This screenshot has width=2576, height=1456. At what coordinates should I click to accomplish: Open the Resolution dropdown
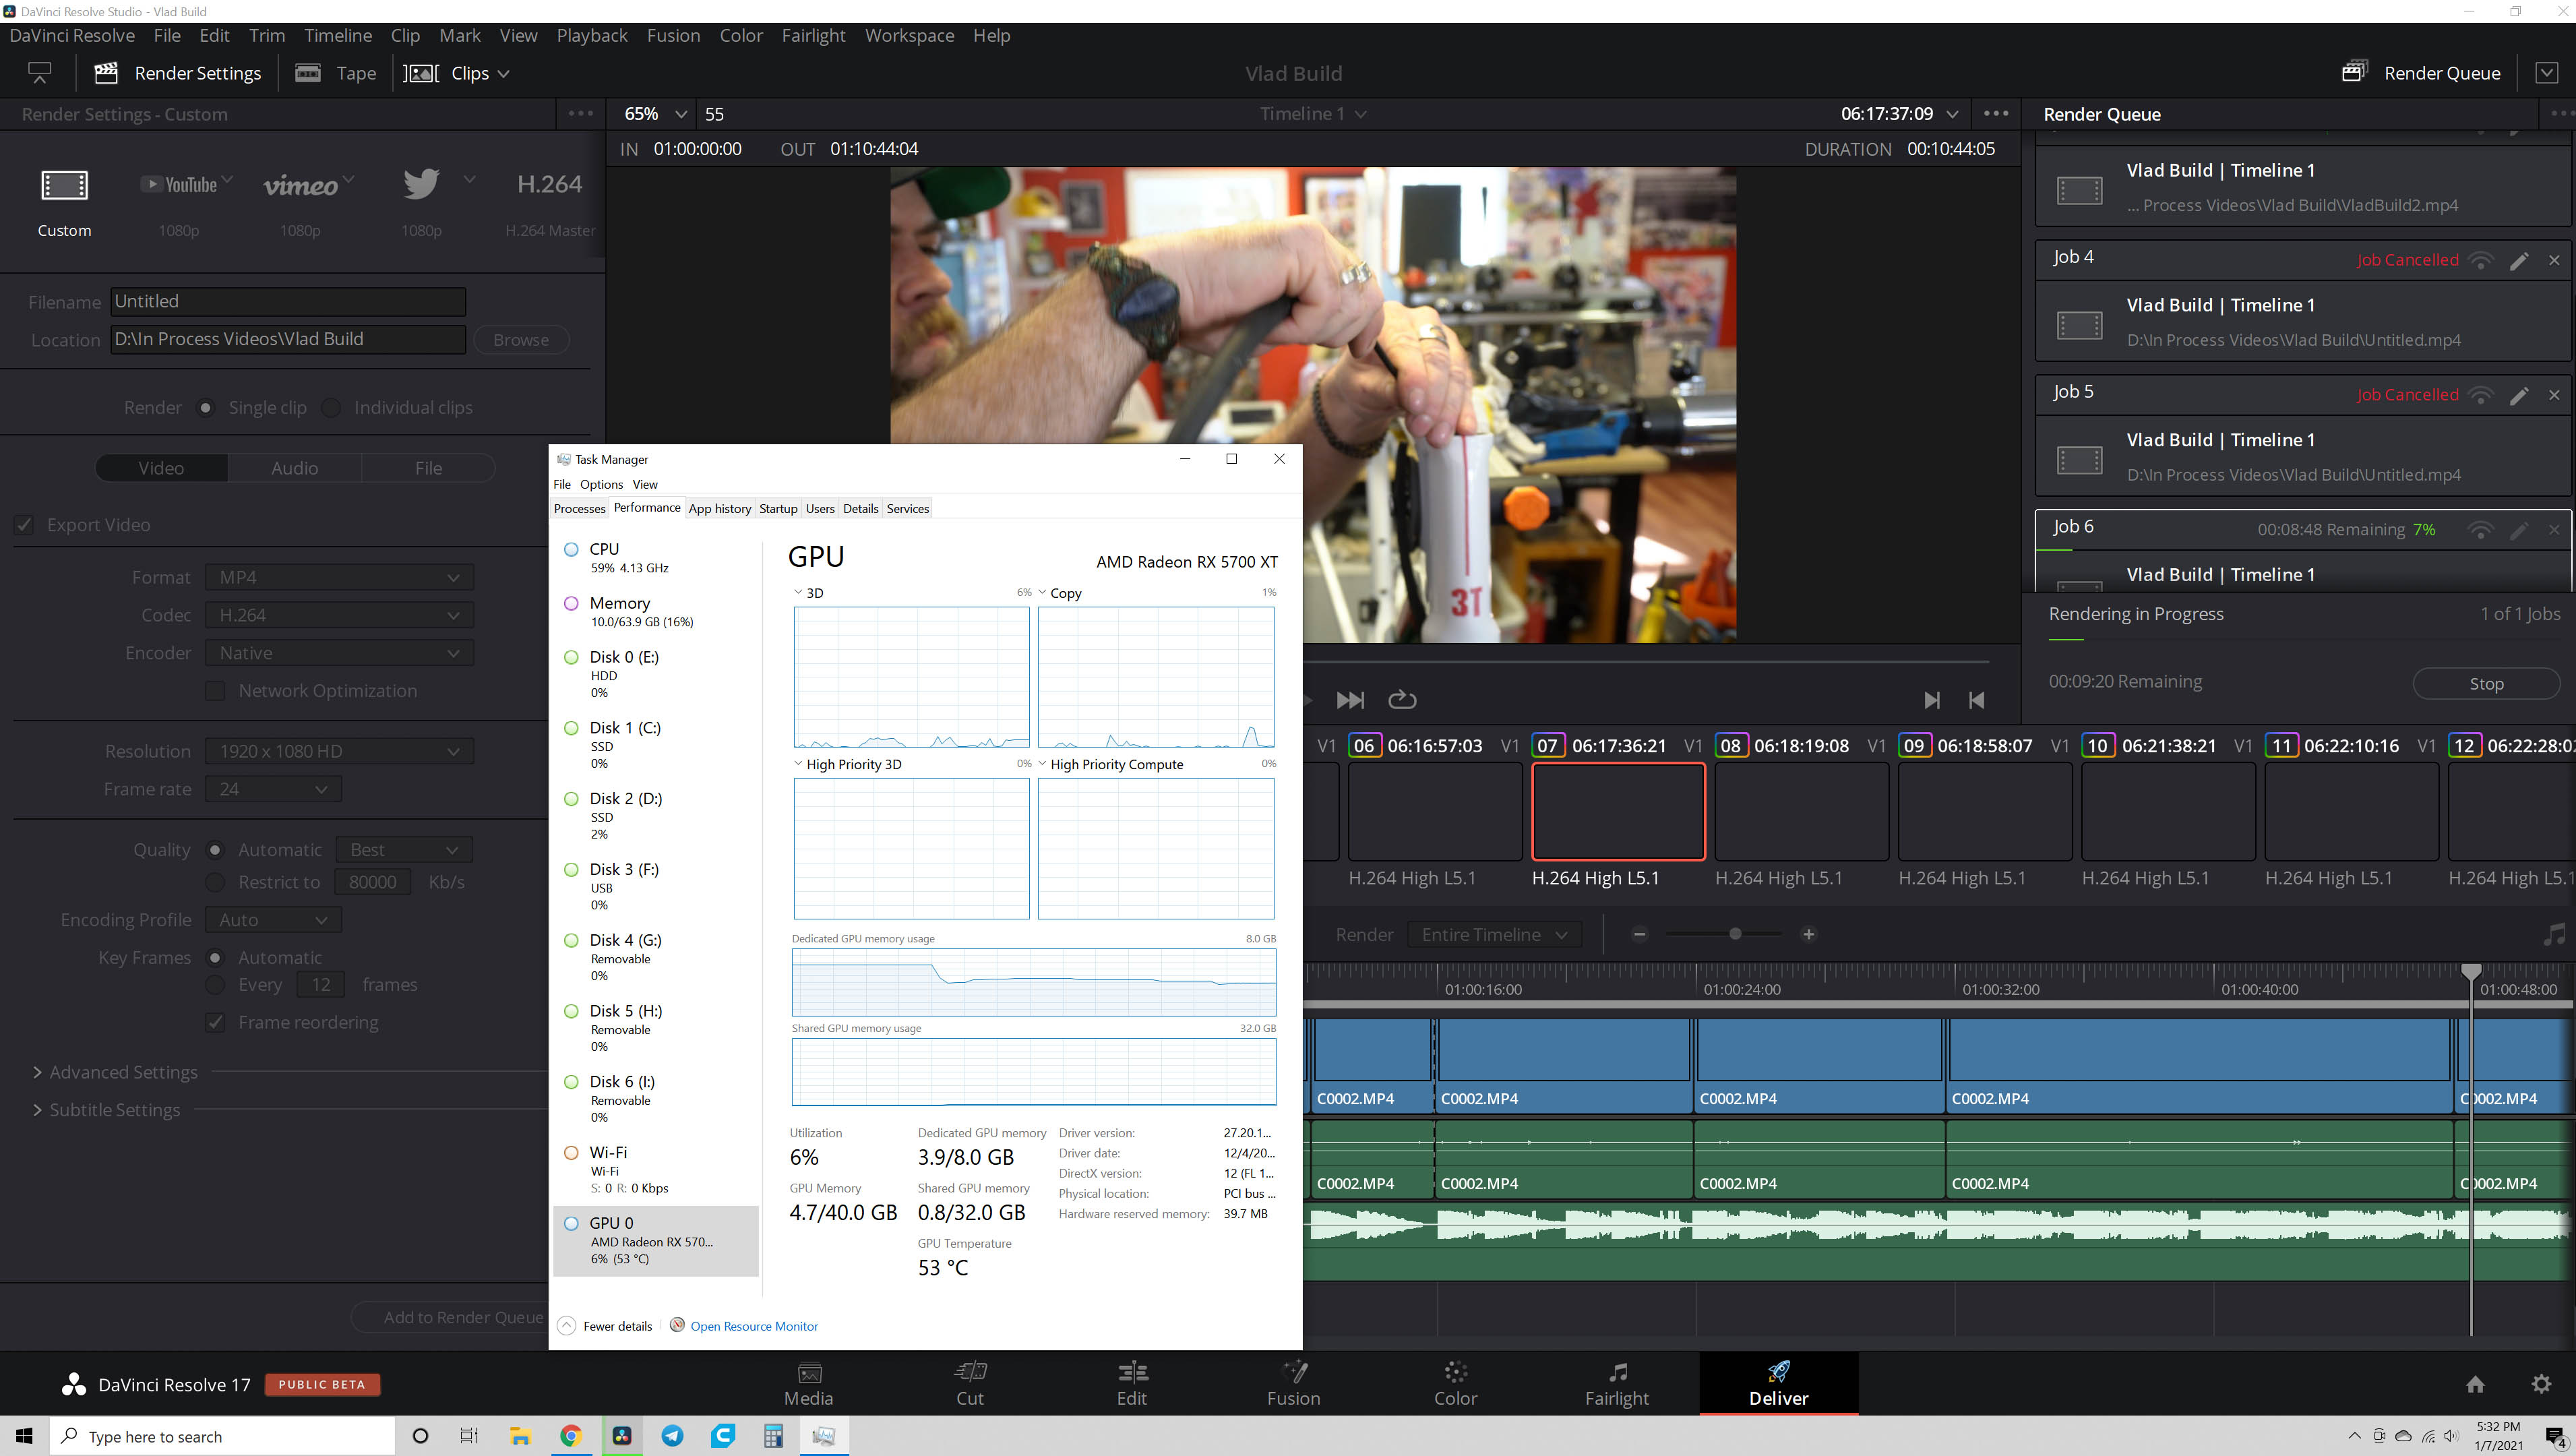pyautogui.click(x=339, y=752)
